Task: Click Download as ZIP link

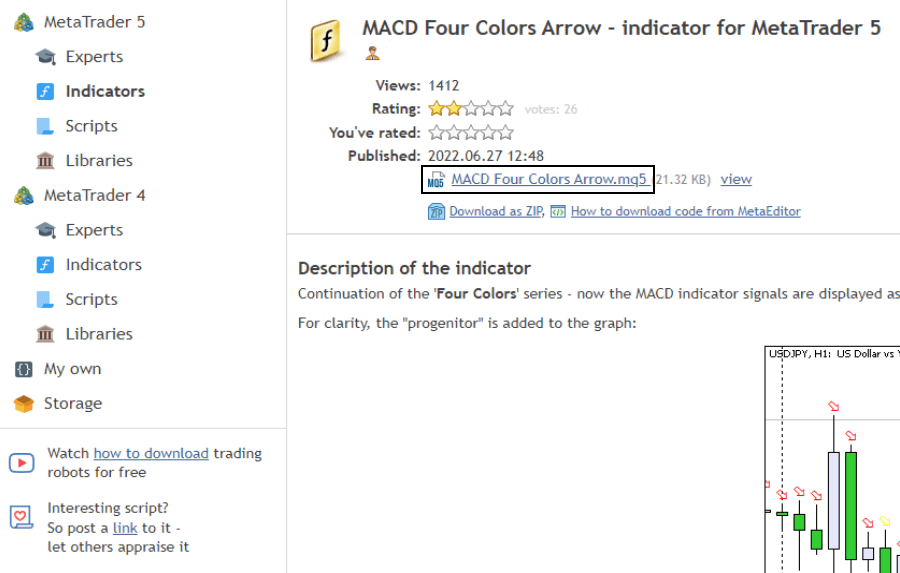Action: point(496,211)
